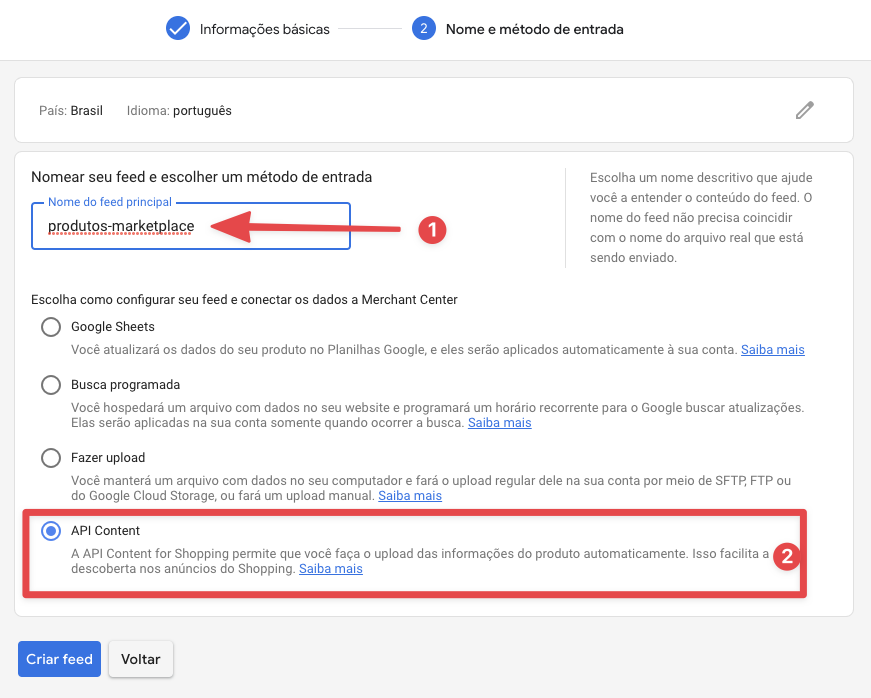The height and width of the screenshot is (698, 871).
Task: Open Saiba mais link under API Content
Action: point(330,569)
